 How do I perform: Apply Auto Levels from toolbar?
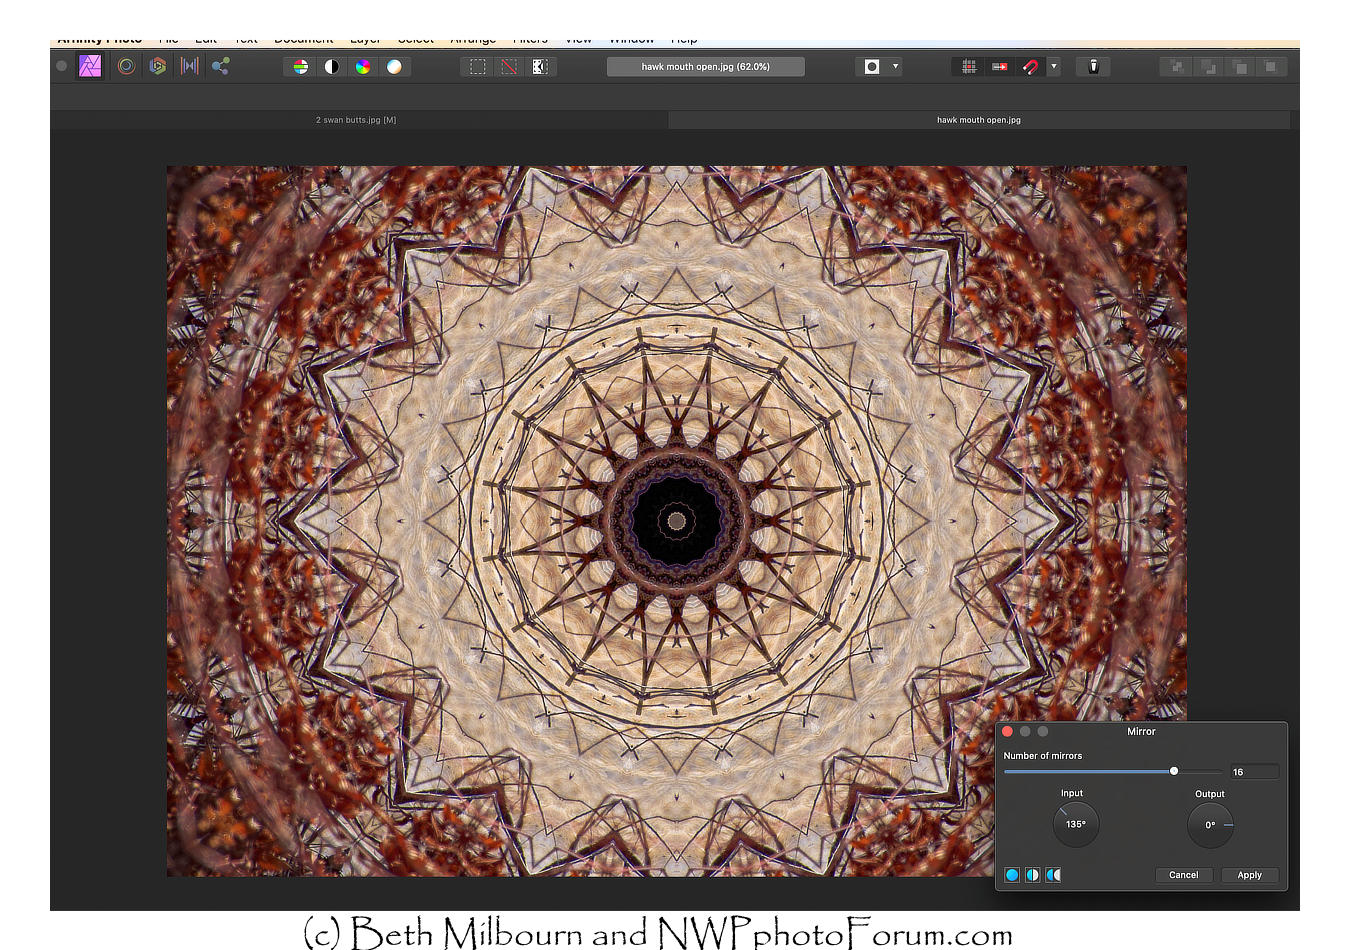(x=301, y=67)
